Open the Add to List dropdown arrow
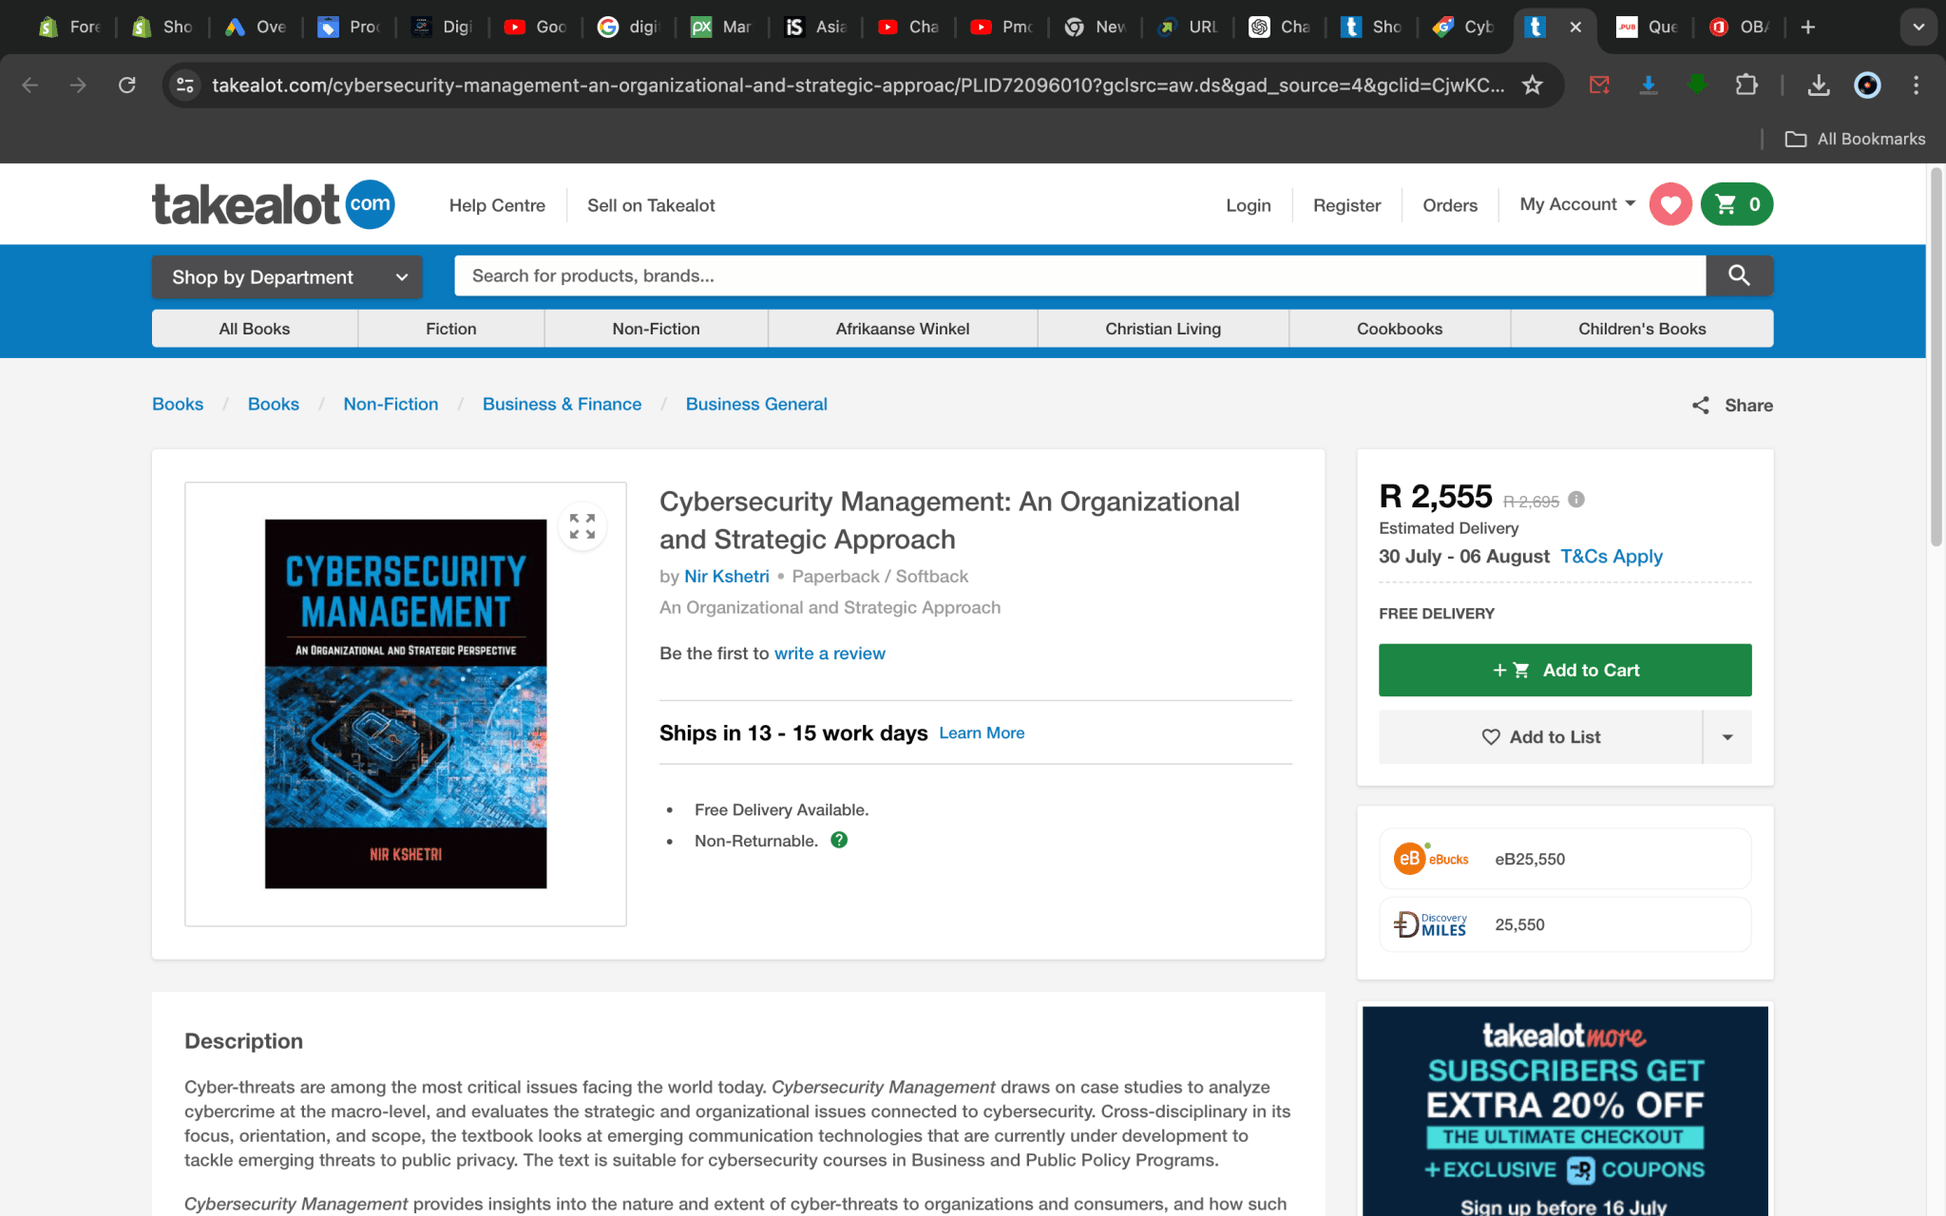Screen dimensions: 1946x1216 coord(1727,737)
